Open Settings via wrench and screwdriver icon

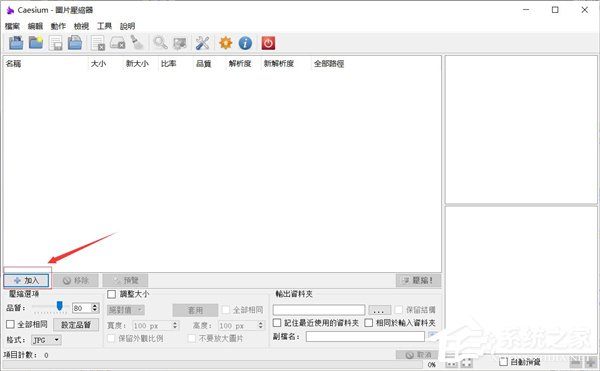[x=202, y=43]
